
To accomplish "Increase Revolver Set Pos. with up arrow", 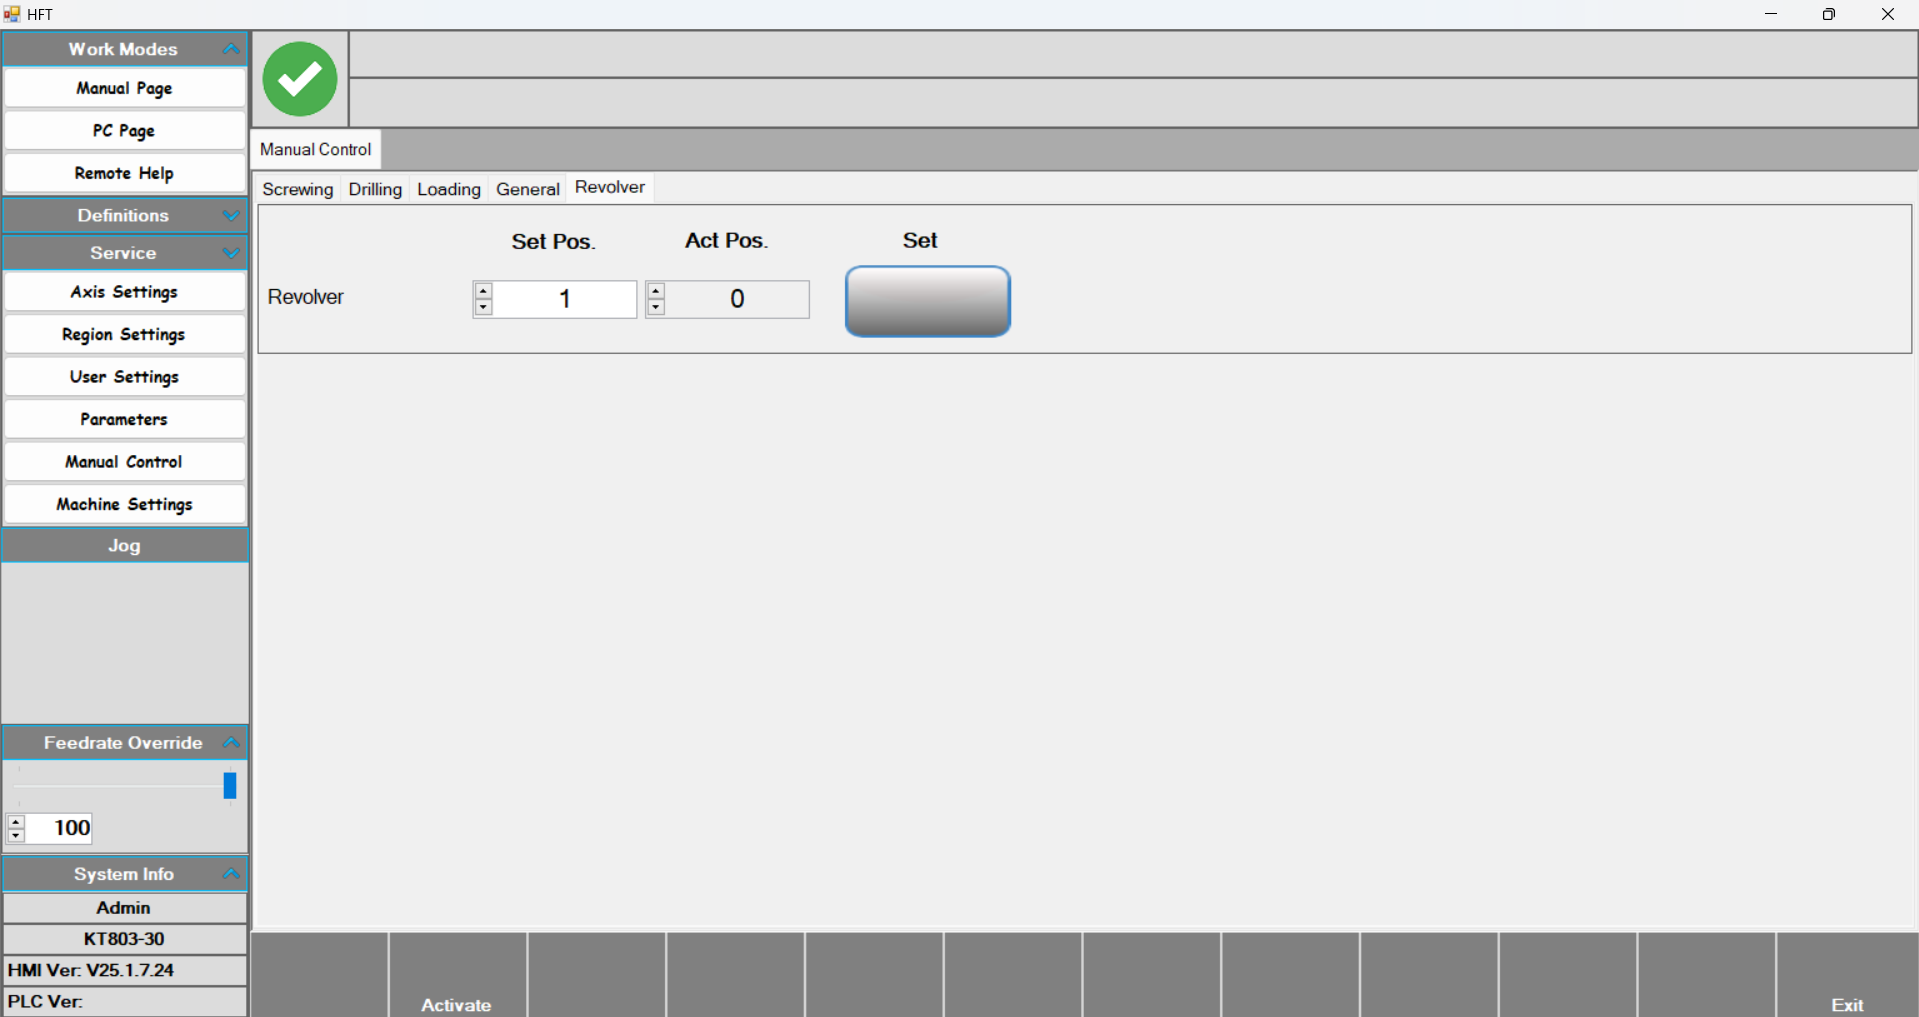I will (484, 291).
